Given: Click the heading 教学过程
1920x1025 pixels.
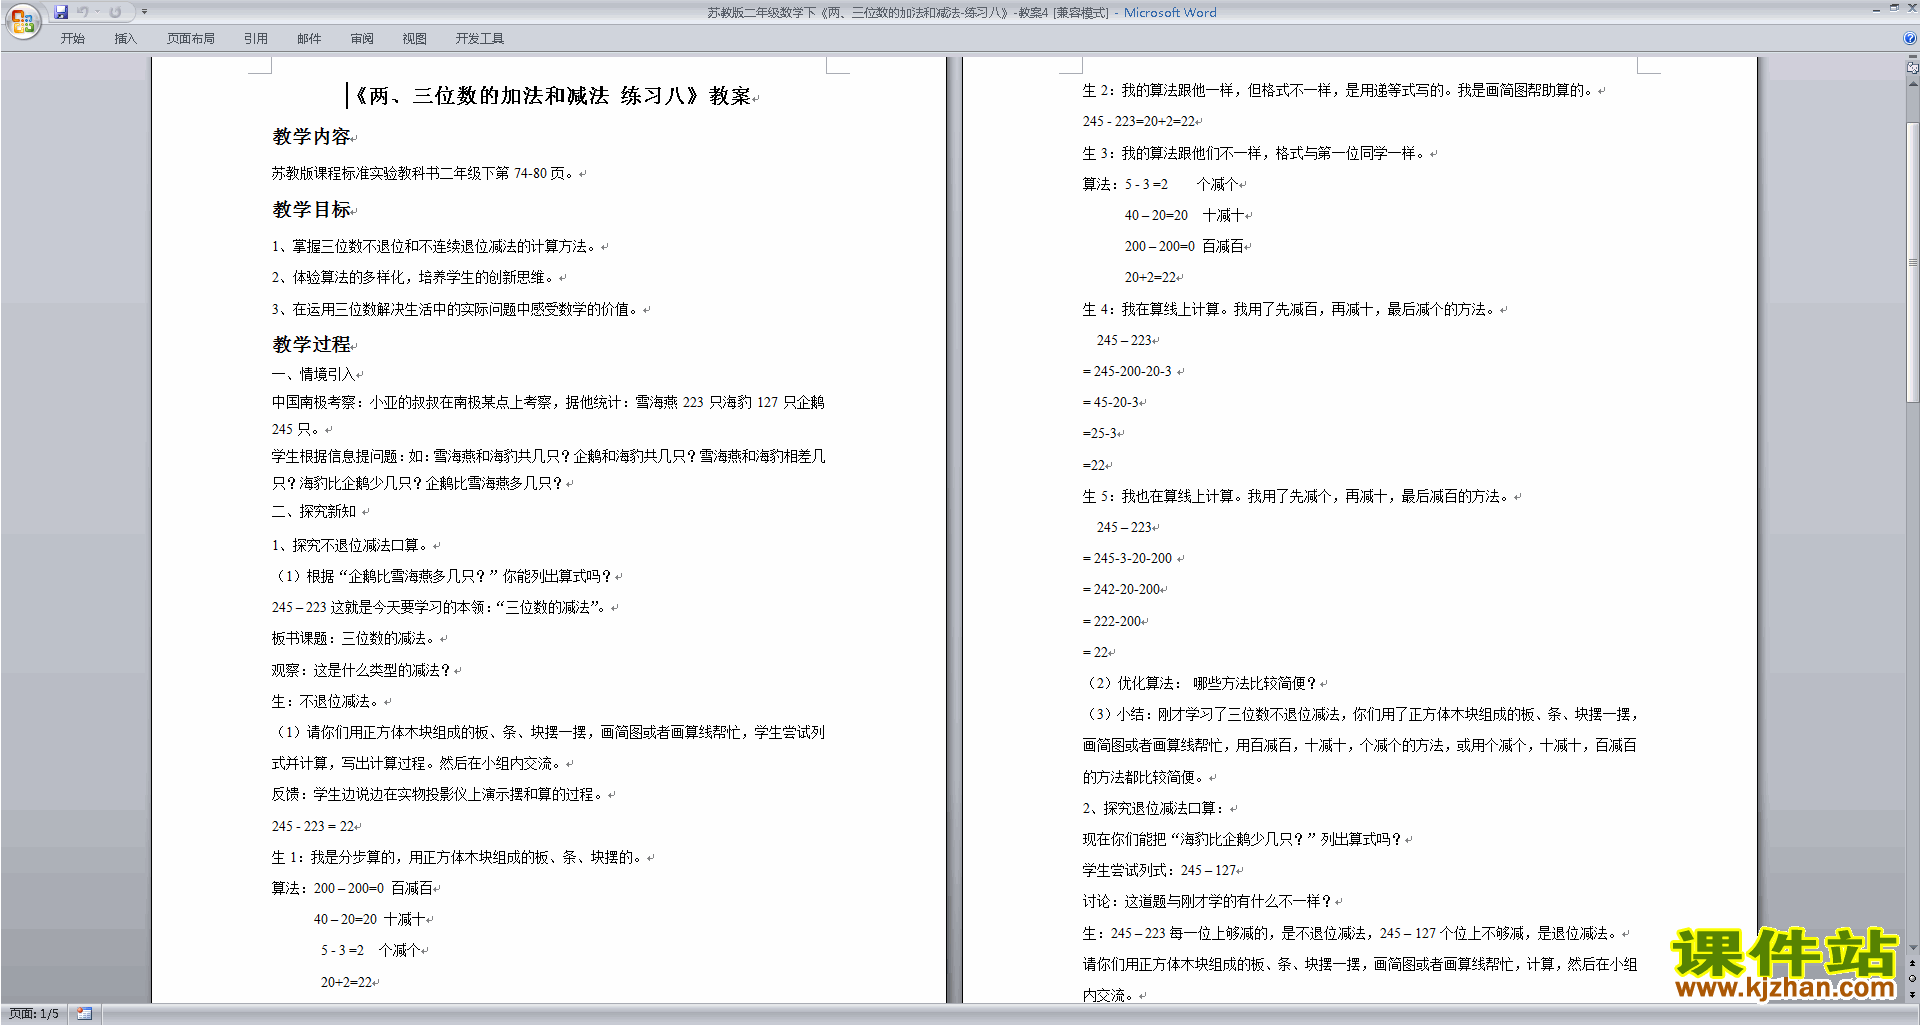Looking at the screenshot, I should pyautogui.click(x=312, y=345).
